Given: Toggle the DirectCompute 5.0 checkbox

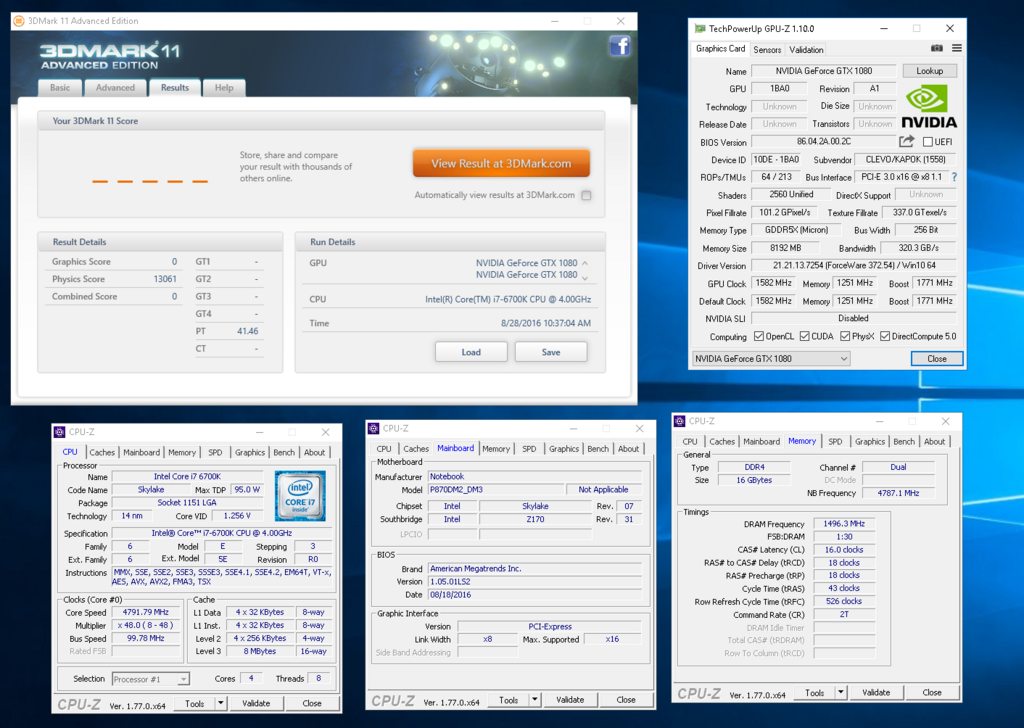Looking at the screenshot, I should tap(885, 336).
